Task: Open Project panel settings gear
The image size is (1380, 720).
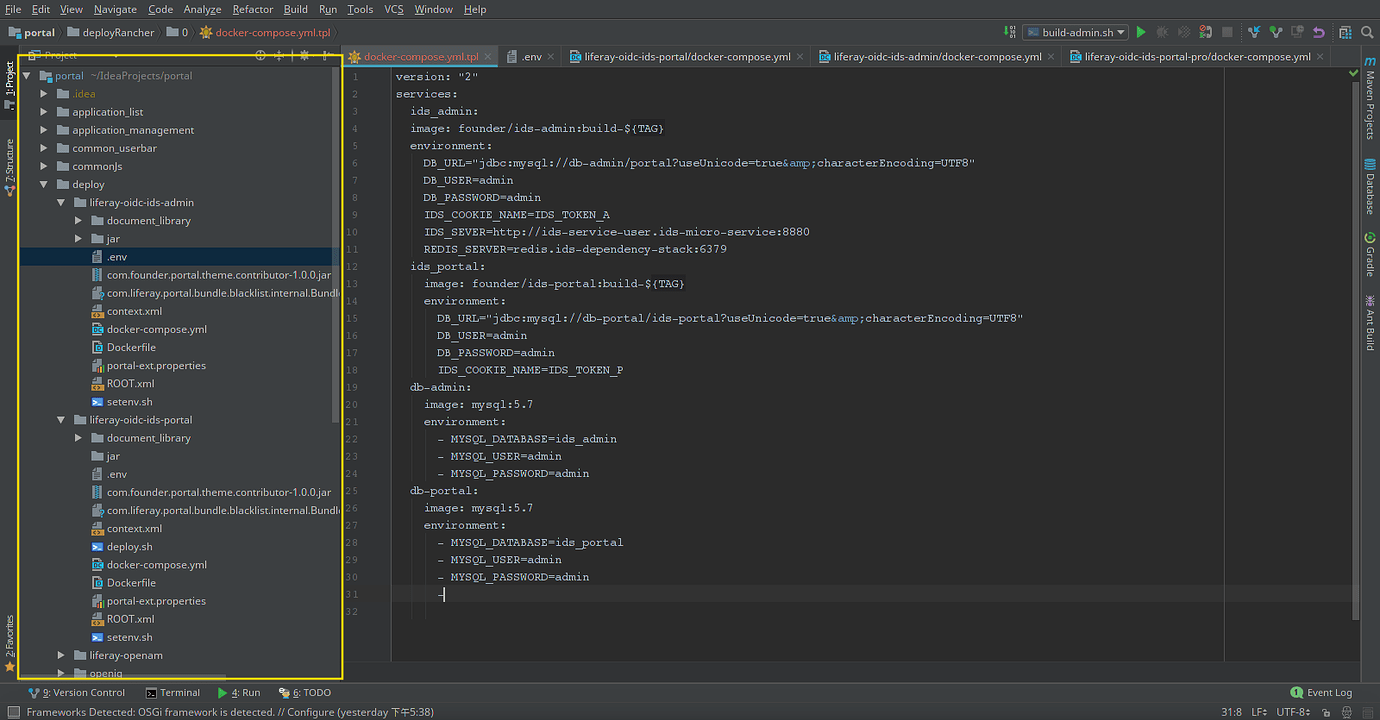Action: coord(304,56)
